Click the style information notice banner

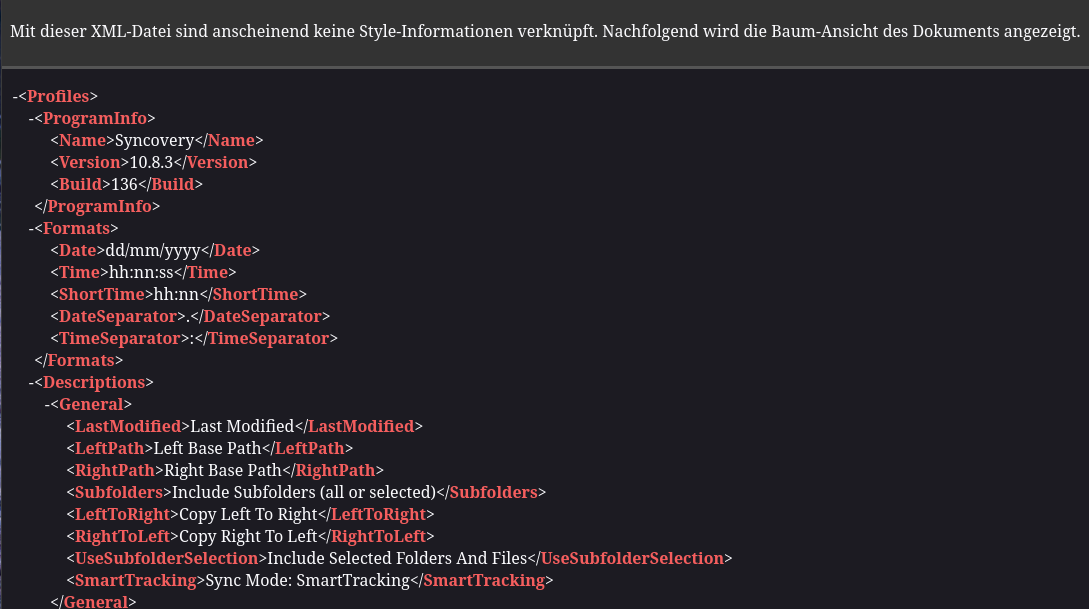point(544,31)
